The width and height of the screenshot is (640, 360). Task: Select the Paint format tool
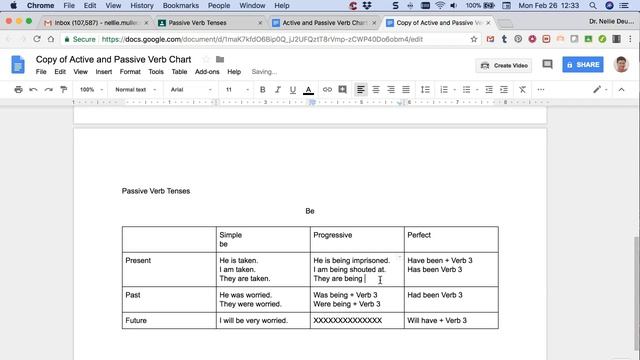64,89
